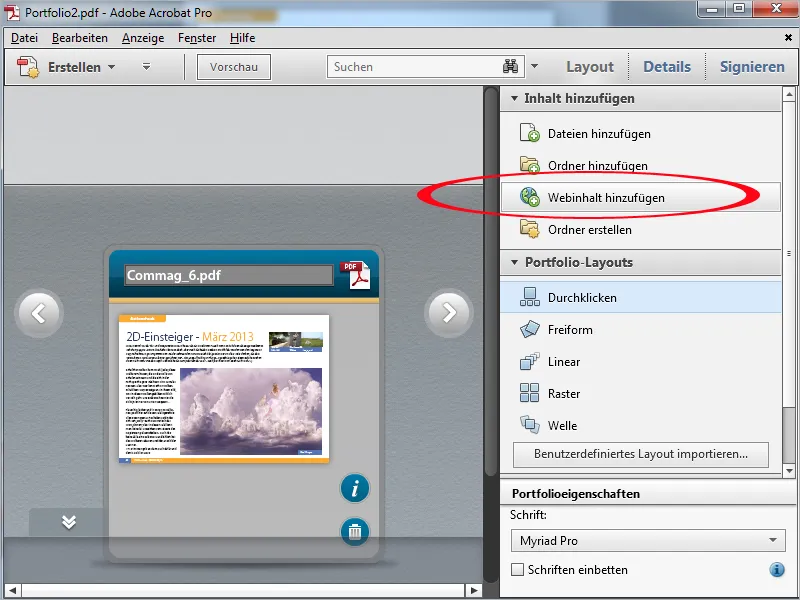This screenshot has width=800, height=600.
Task: Open the Hilfe menu
Action: click(242, 38)
